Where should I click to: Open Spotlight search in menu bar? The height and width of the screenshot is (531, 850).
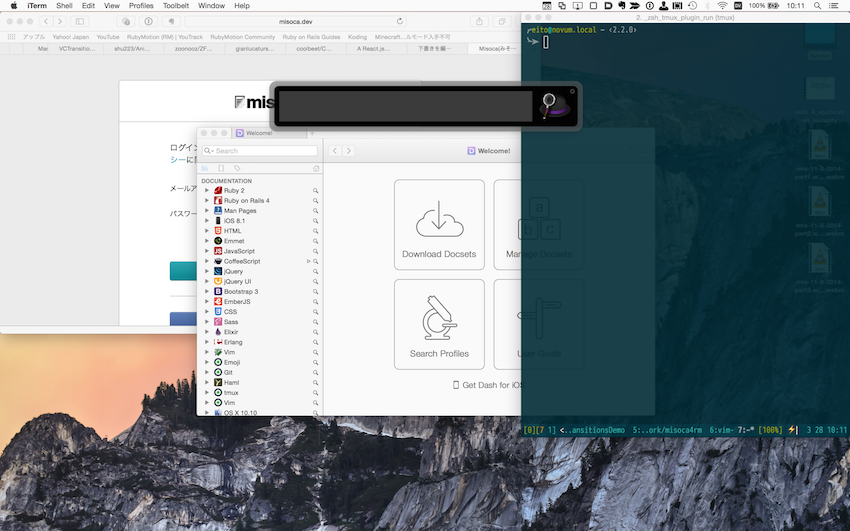[817, 5]
